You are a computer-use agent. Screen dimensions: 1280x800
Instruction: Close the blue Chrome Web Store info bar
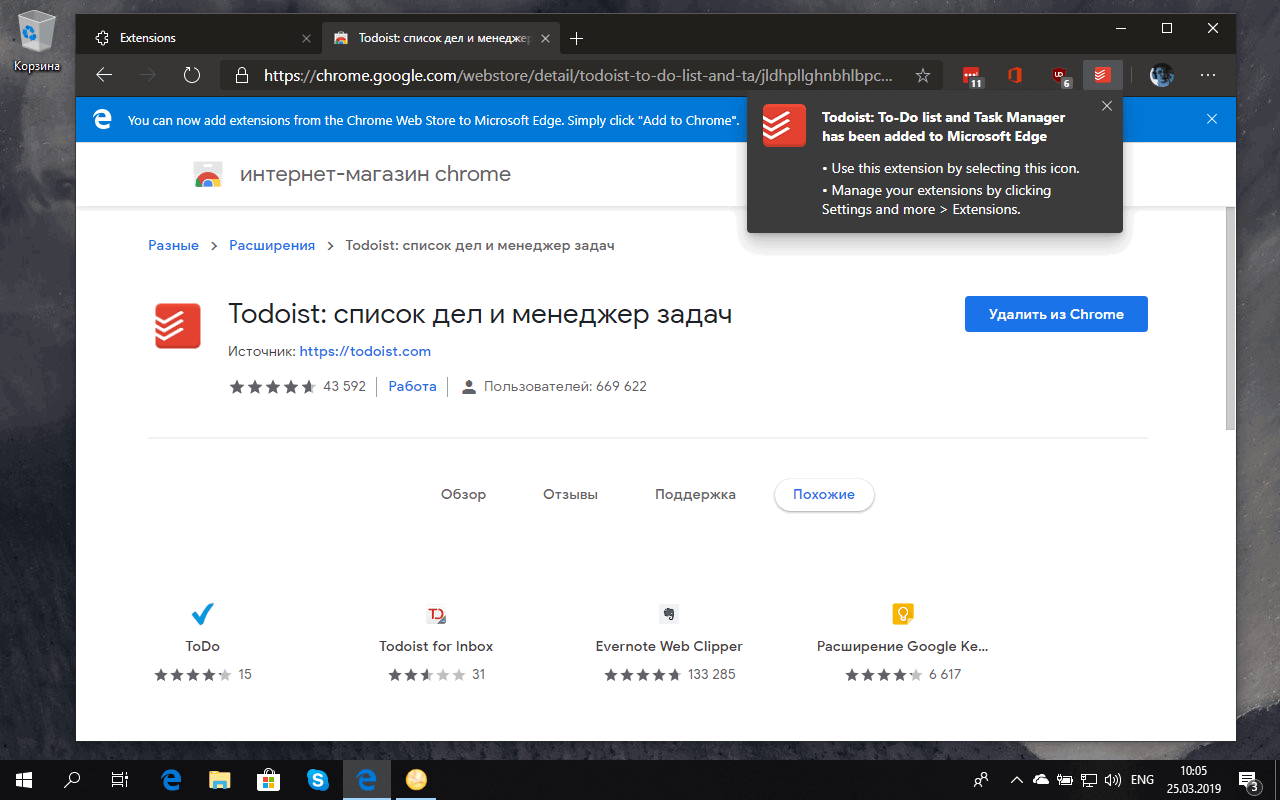[x=1212, y=119]
